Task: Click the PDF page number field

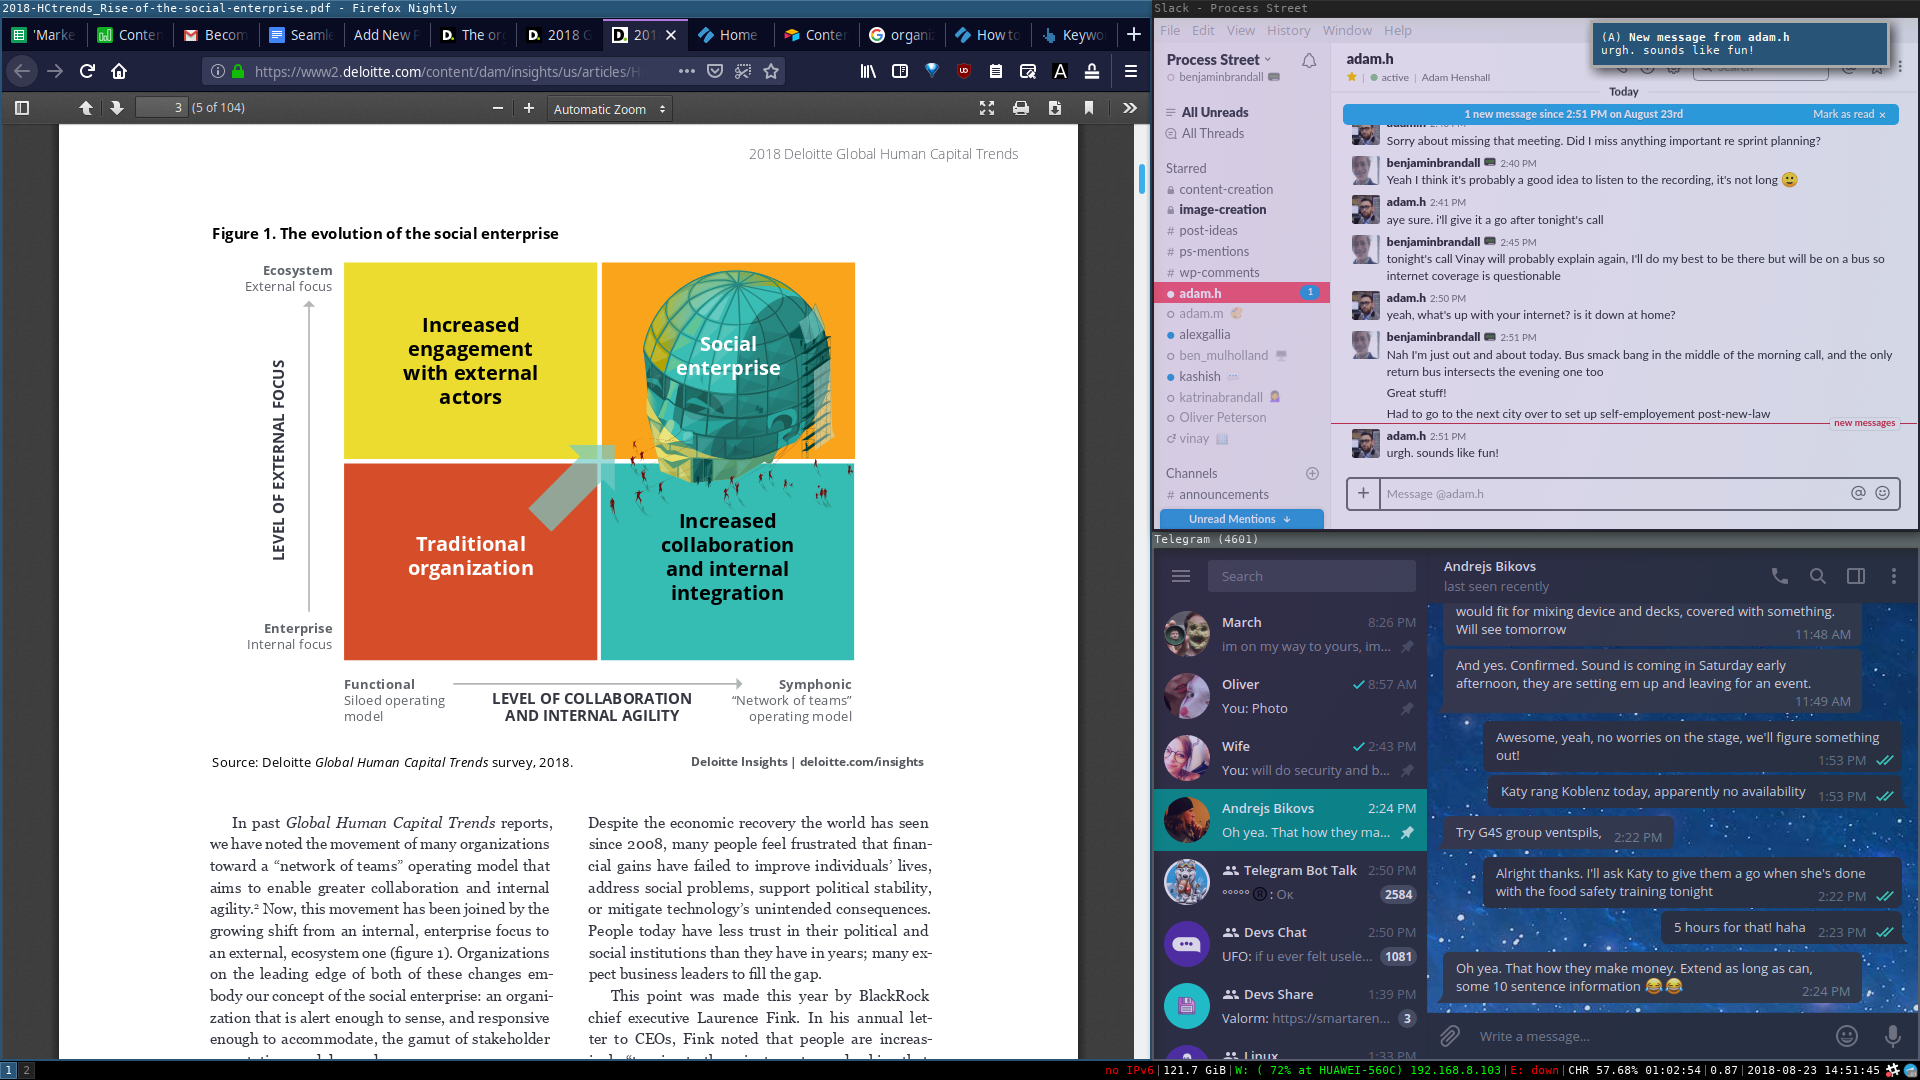Action: click(x=161, y=108)
